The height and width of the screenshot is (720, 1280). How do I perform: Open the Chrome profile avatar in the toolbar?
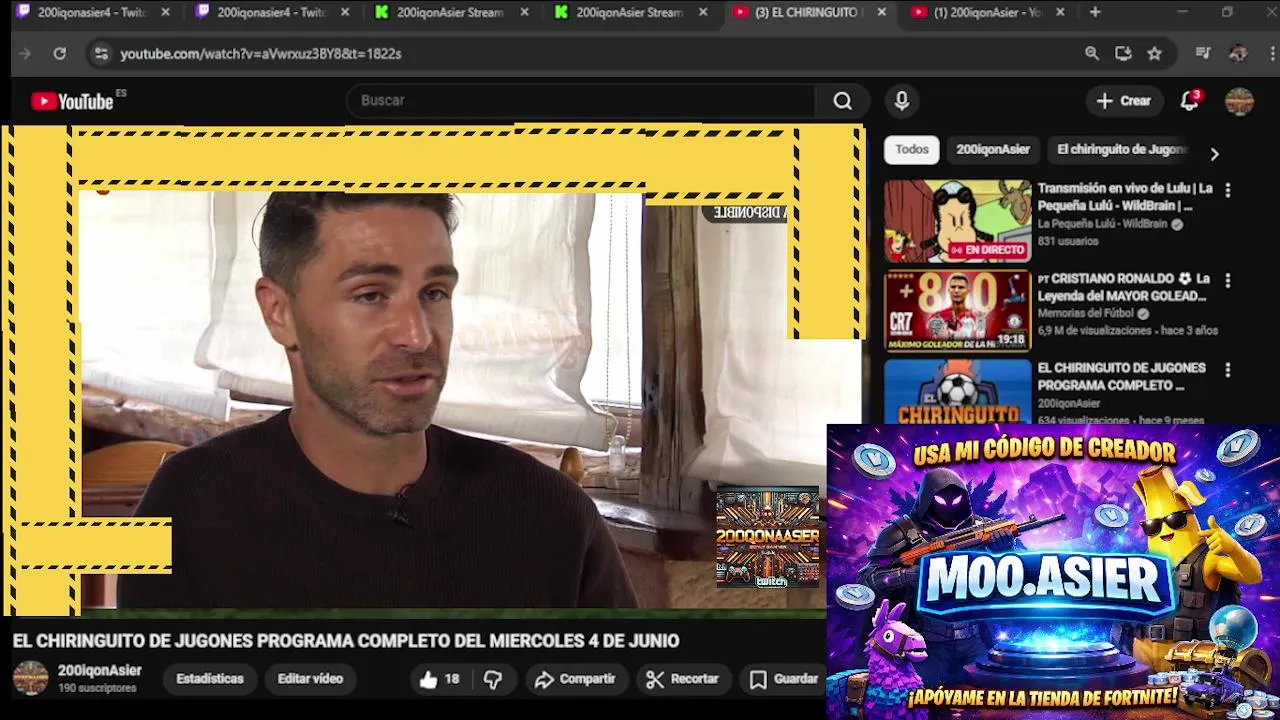click(x=1238, y=54)
